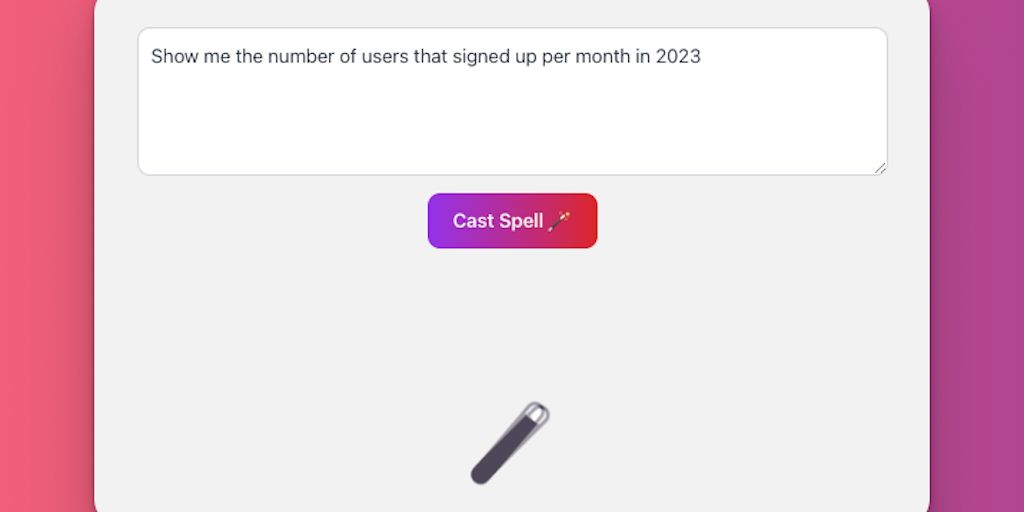Click the white tip of the large wand
The width and height of the screenshot is (1024, 512).
point(537,413)
